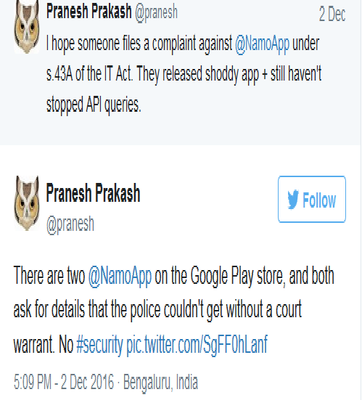Open @NamoApp mention in the Google Play tweet
362x400 pixels.
click(120, 276)
